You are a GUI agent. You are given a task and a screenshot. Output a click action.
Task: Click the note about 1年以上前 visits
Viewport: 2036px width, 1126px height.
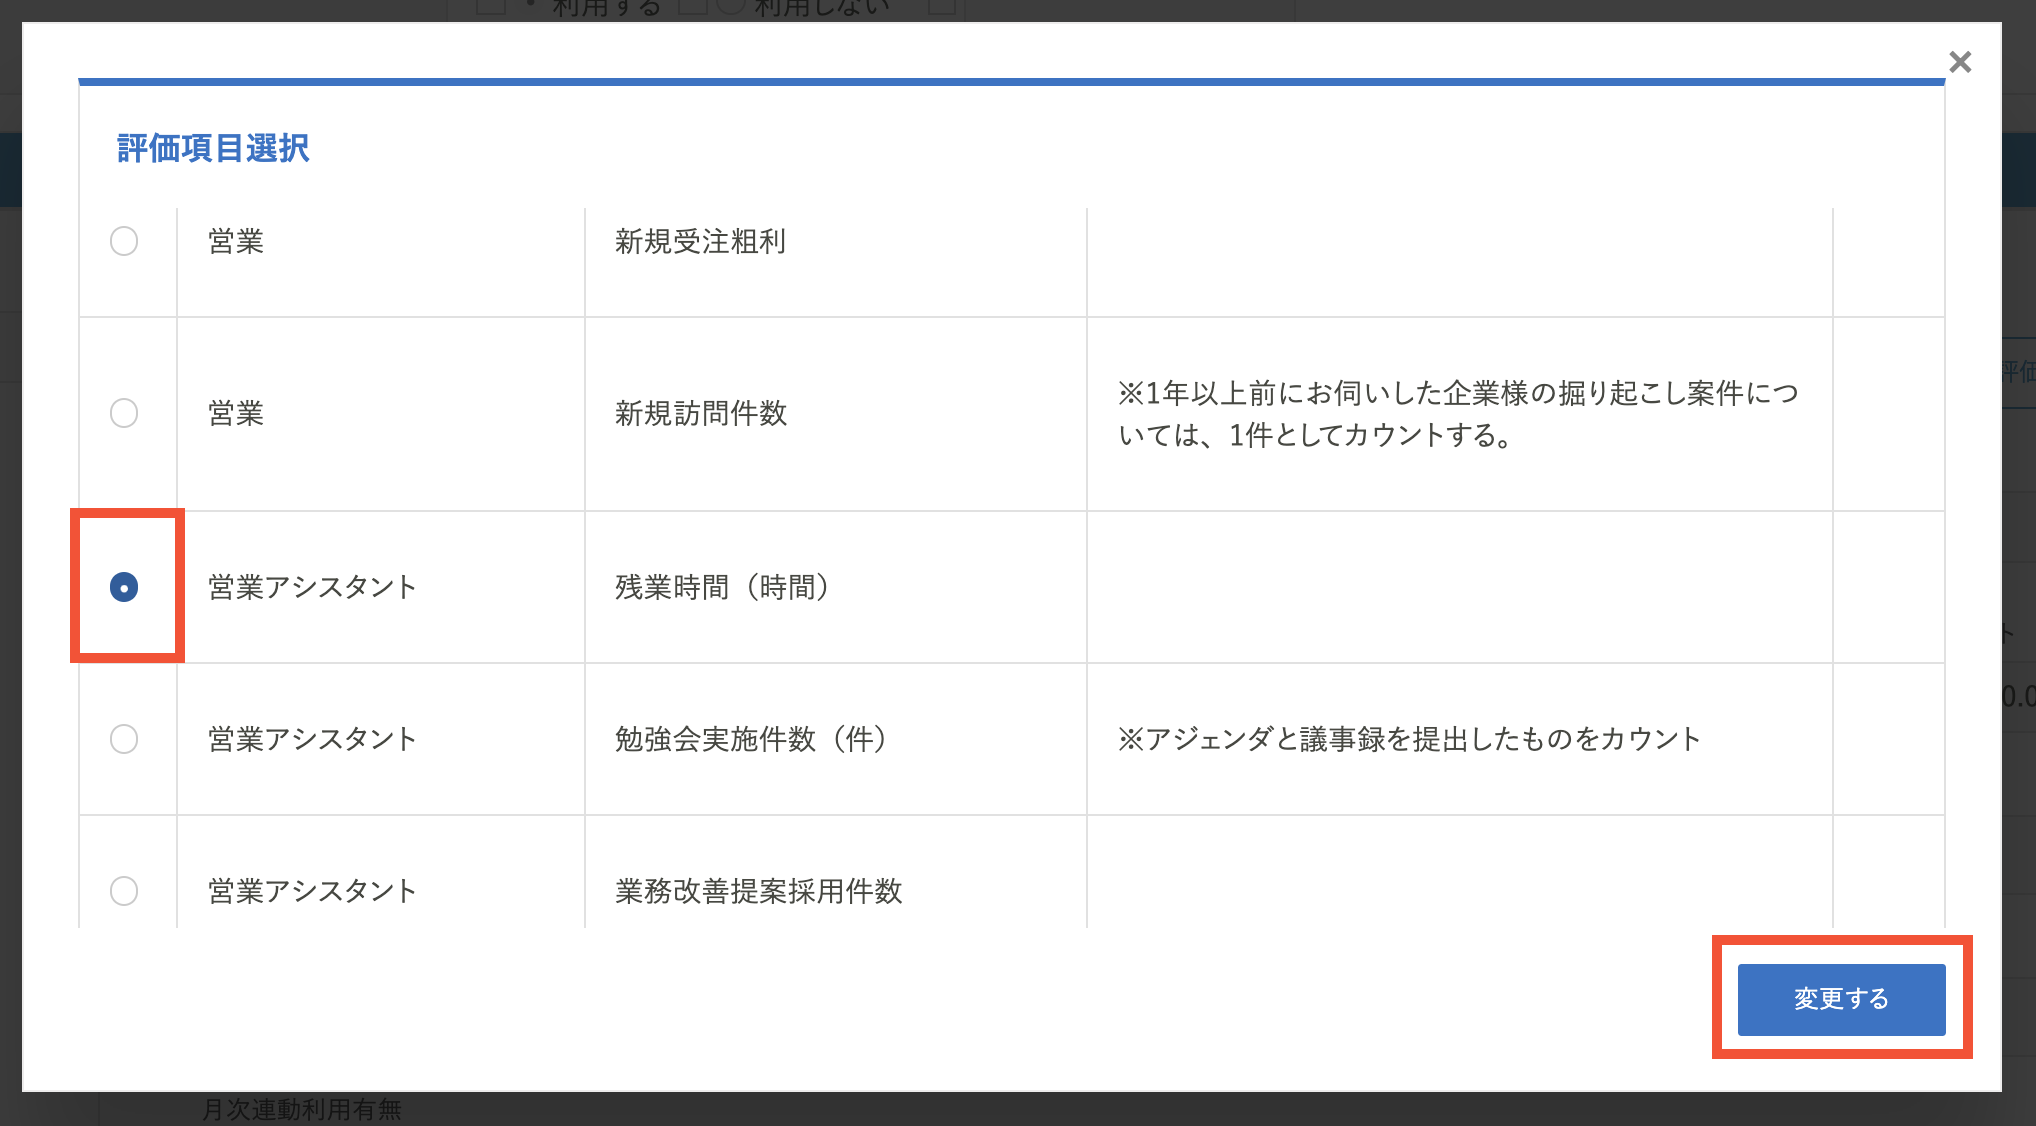[x=1458, y=414]
